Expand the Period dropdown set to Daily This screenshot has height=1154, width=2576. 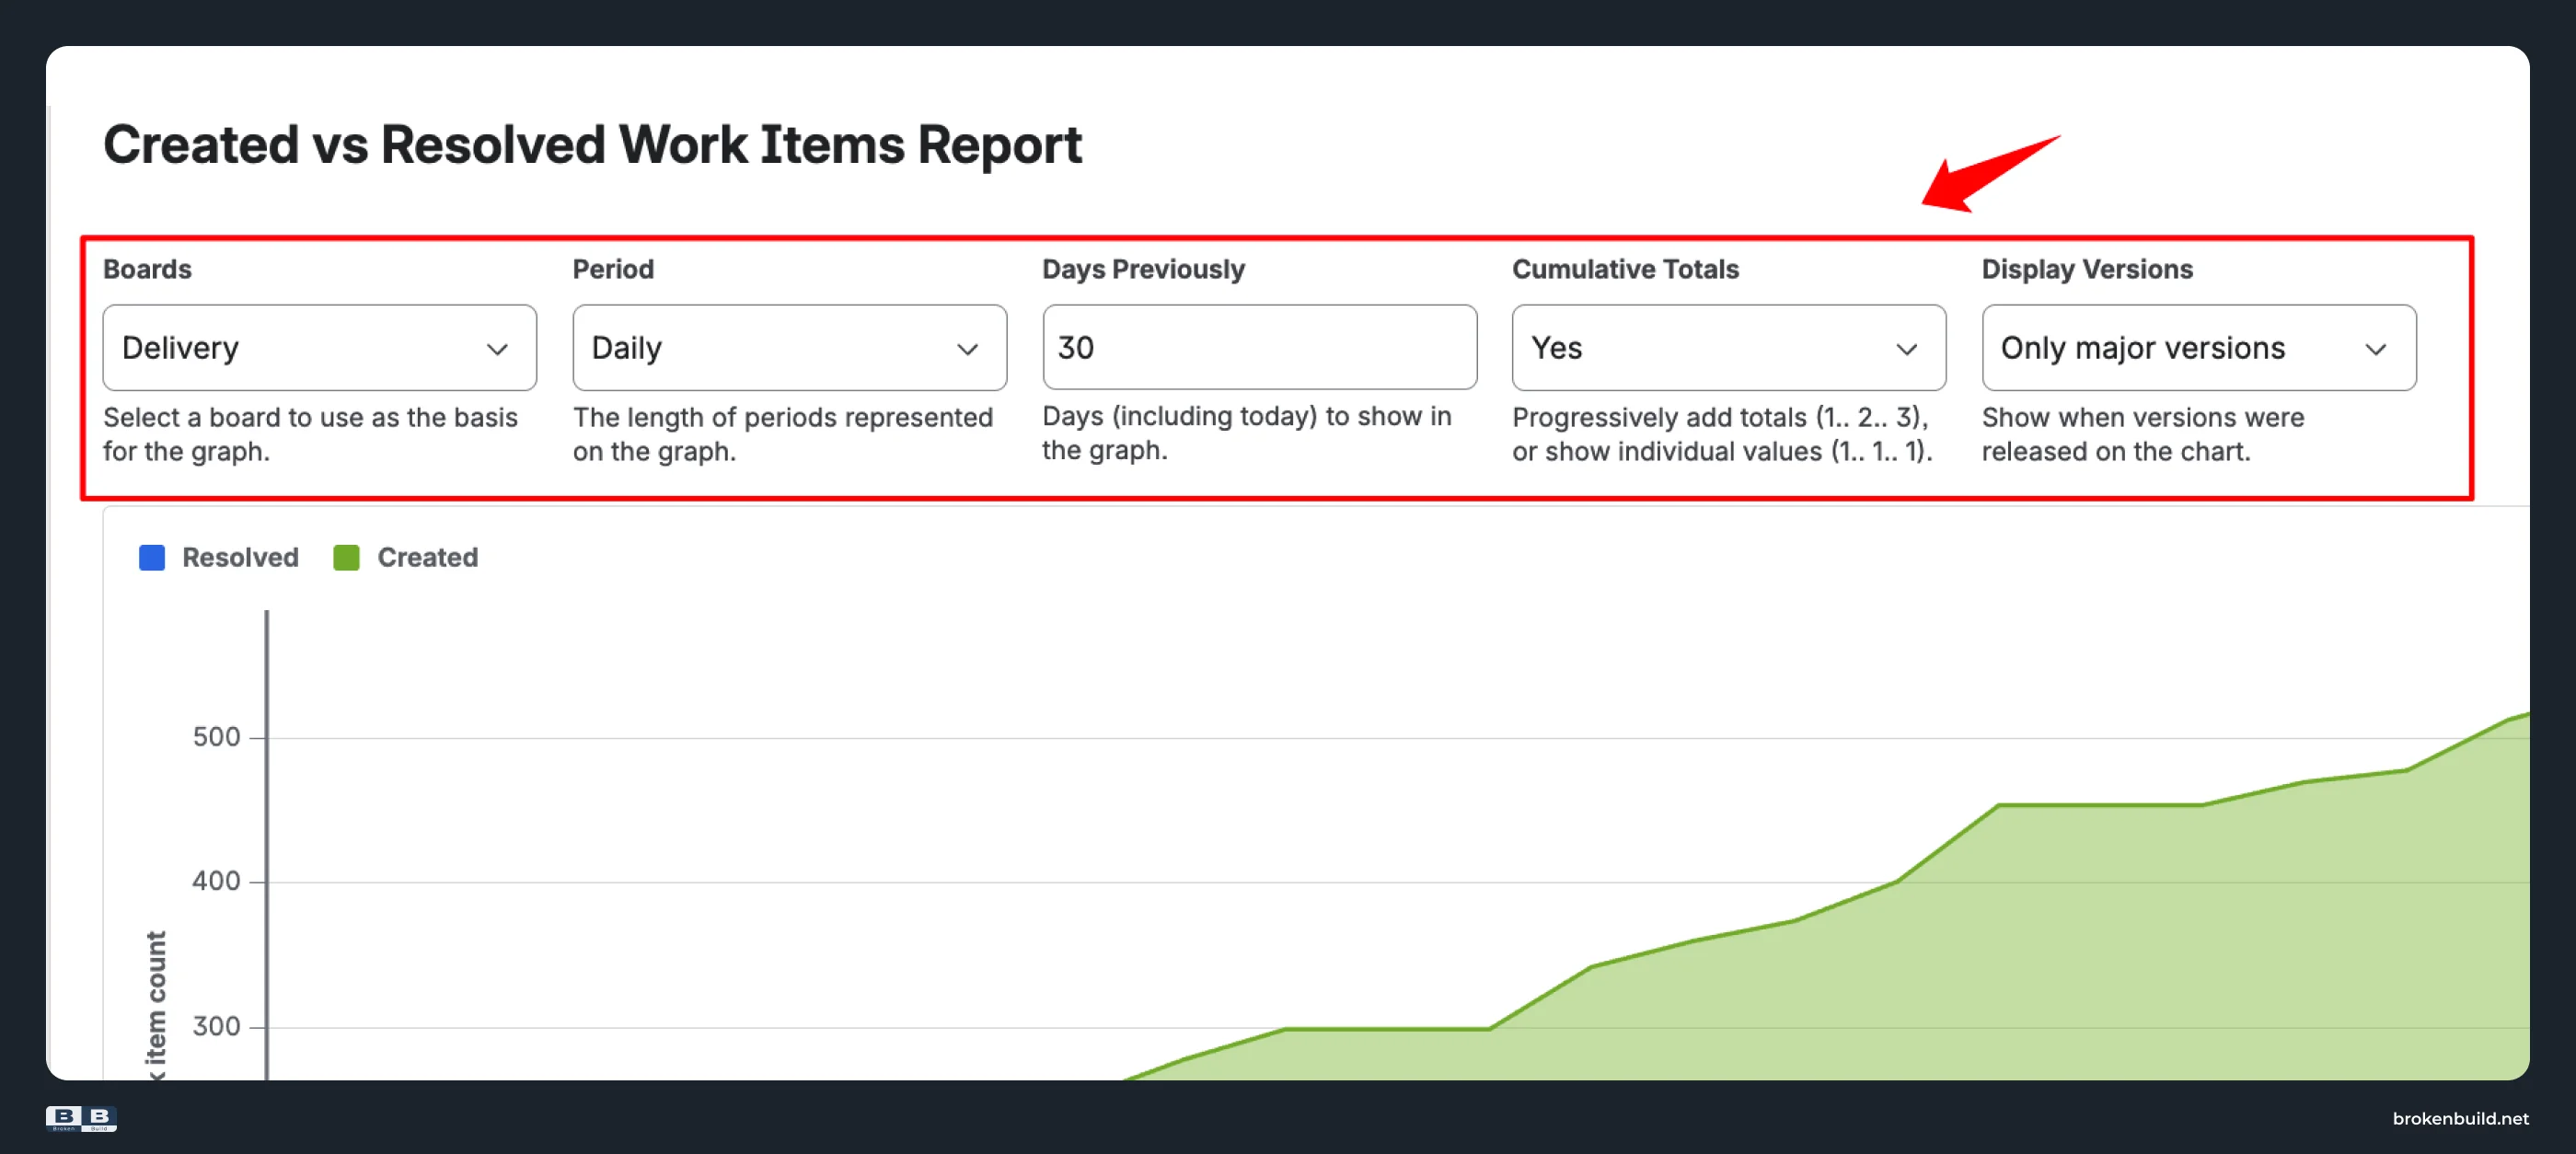point(789,347)
